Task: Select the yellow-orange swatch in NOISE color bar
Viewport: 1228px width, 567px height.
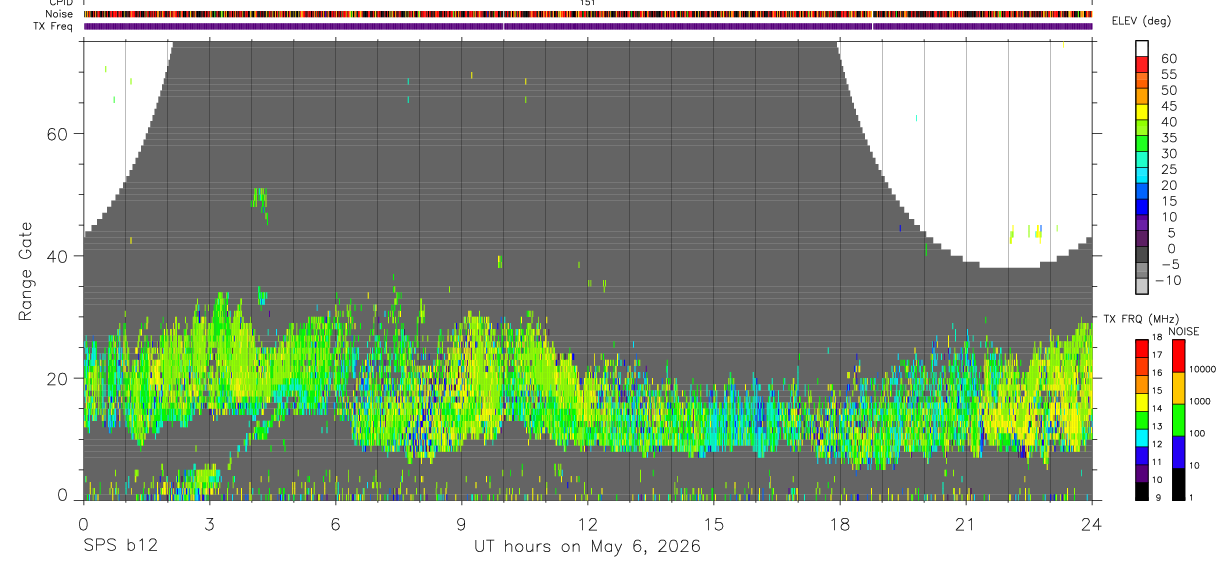Action: (x=1178, y=386)
